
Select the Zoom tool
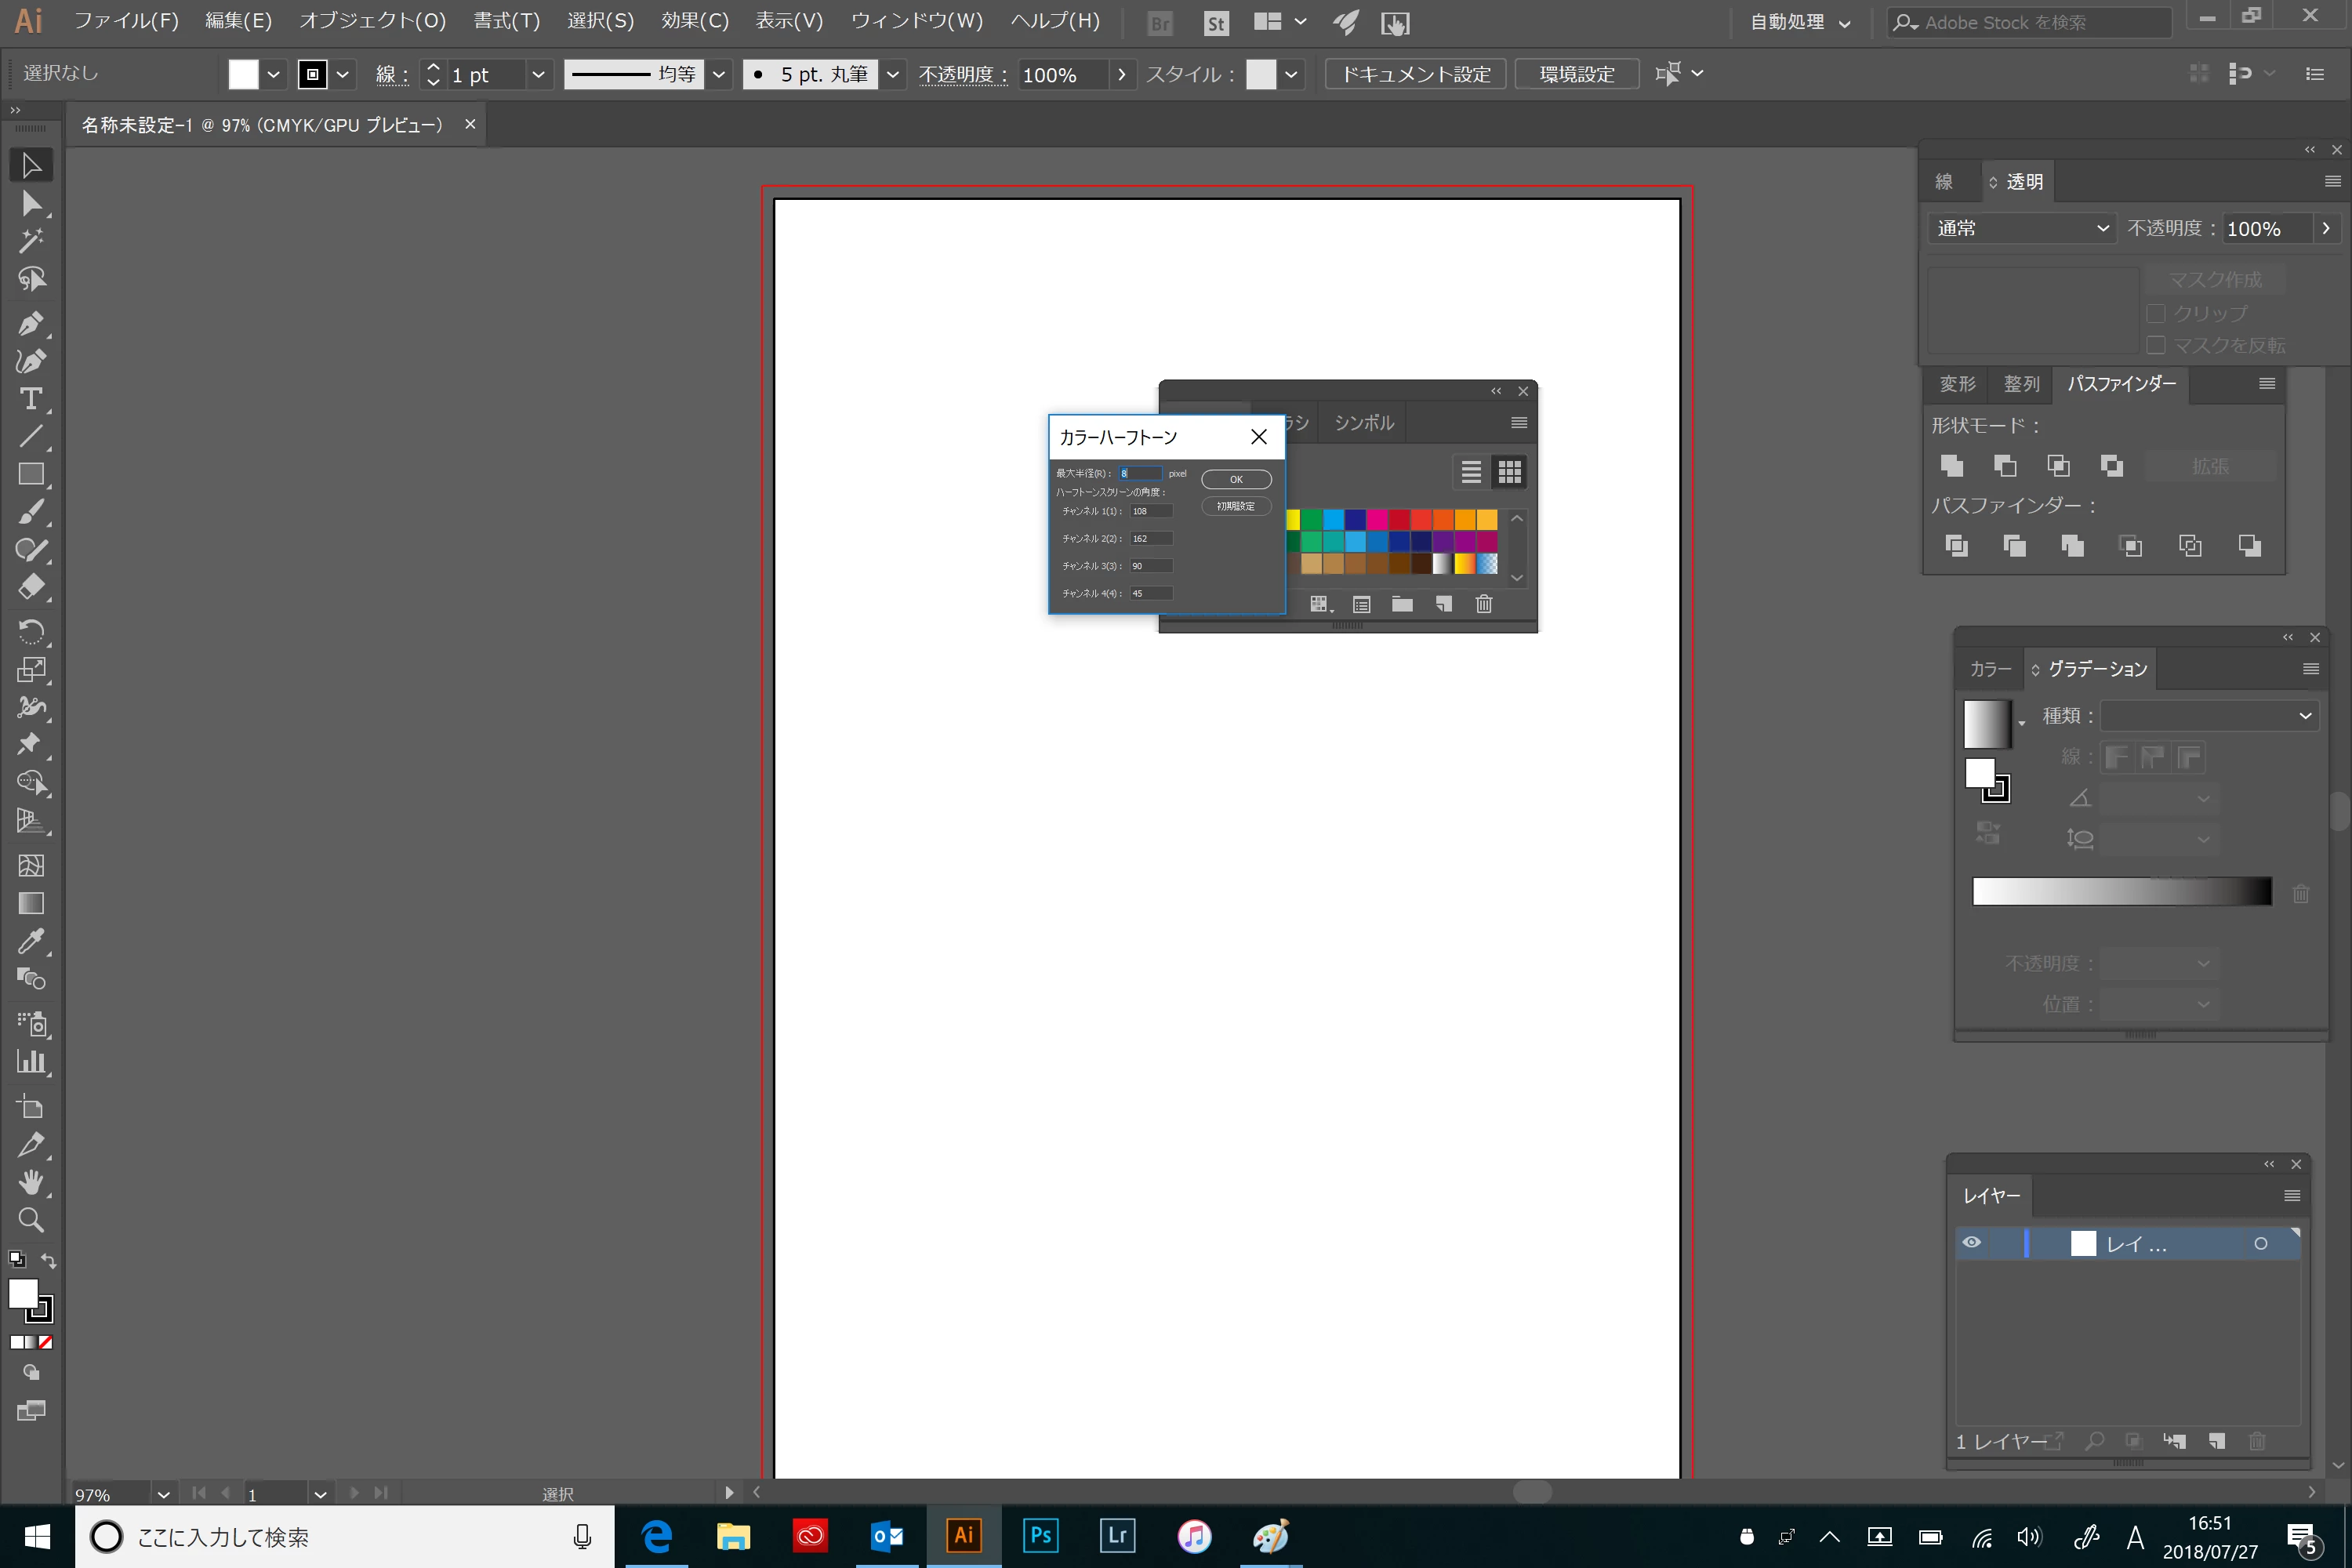[x=30, y=1220]
